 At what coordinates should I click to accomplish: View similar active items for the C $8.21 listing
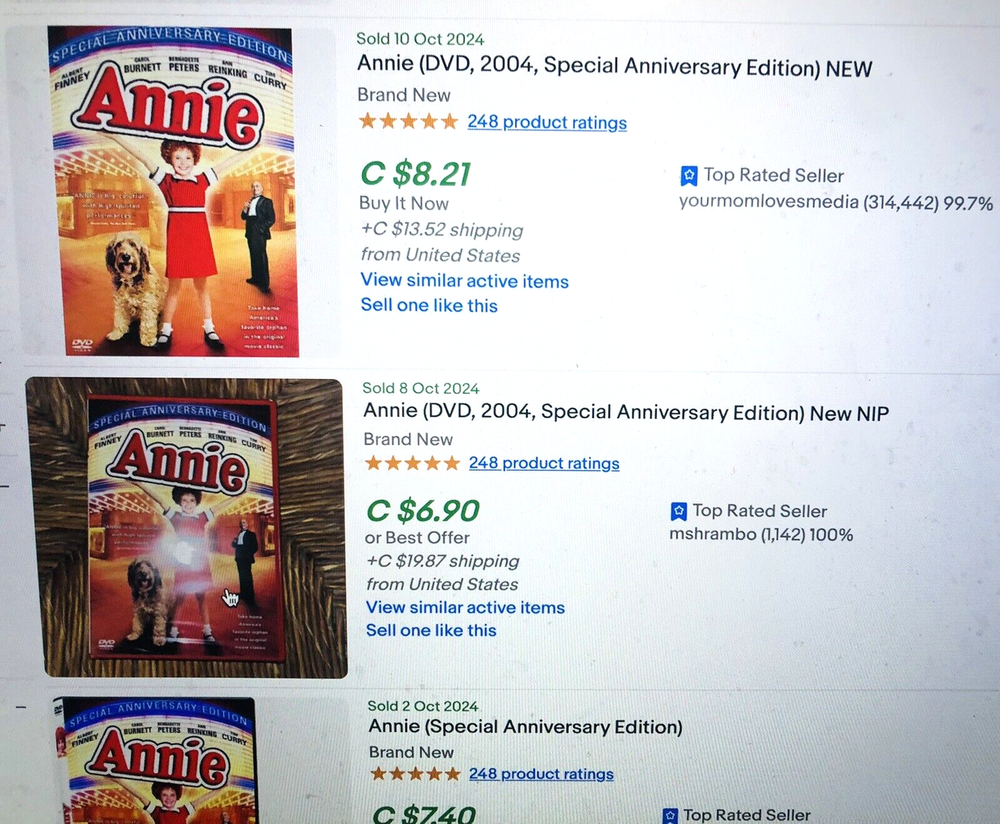464,281
